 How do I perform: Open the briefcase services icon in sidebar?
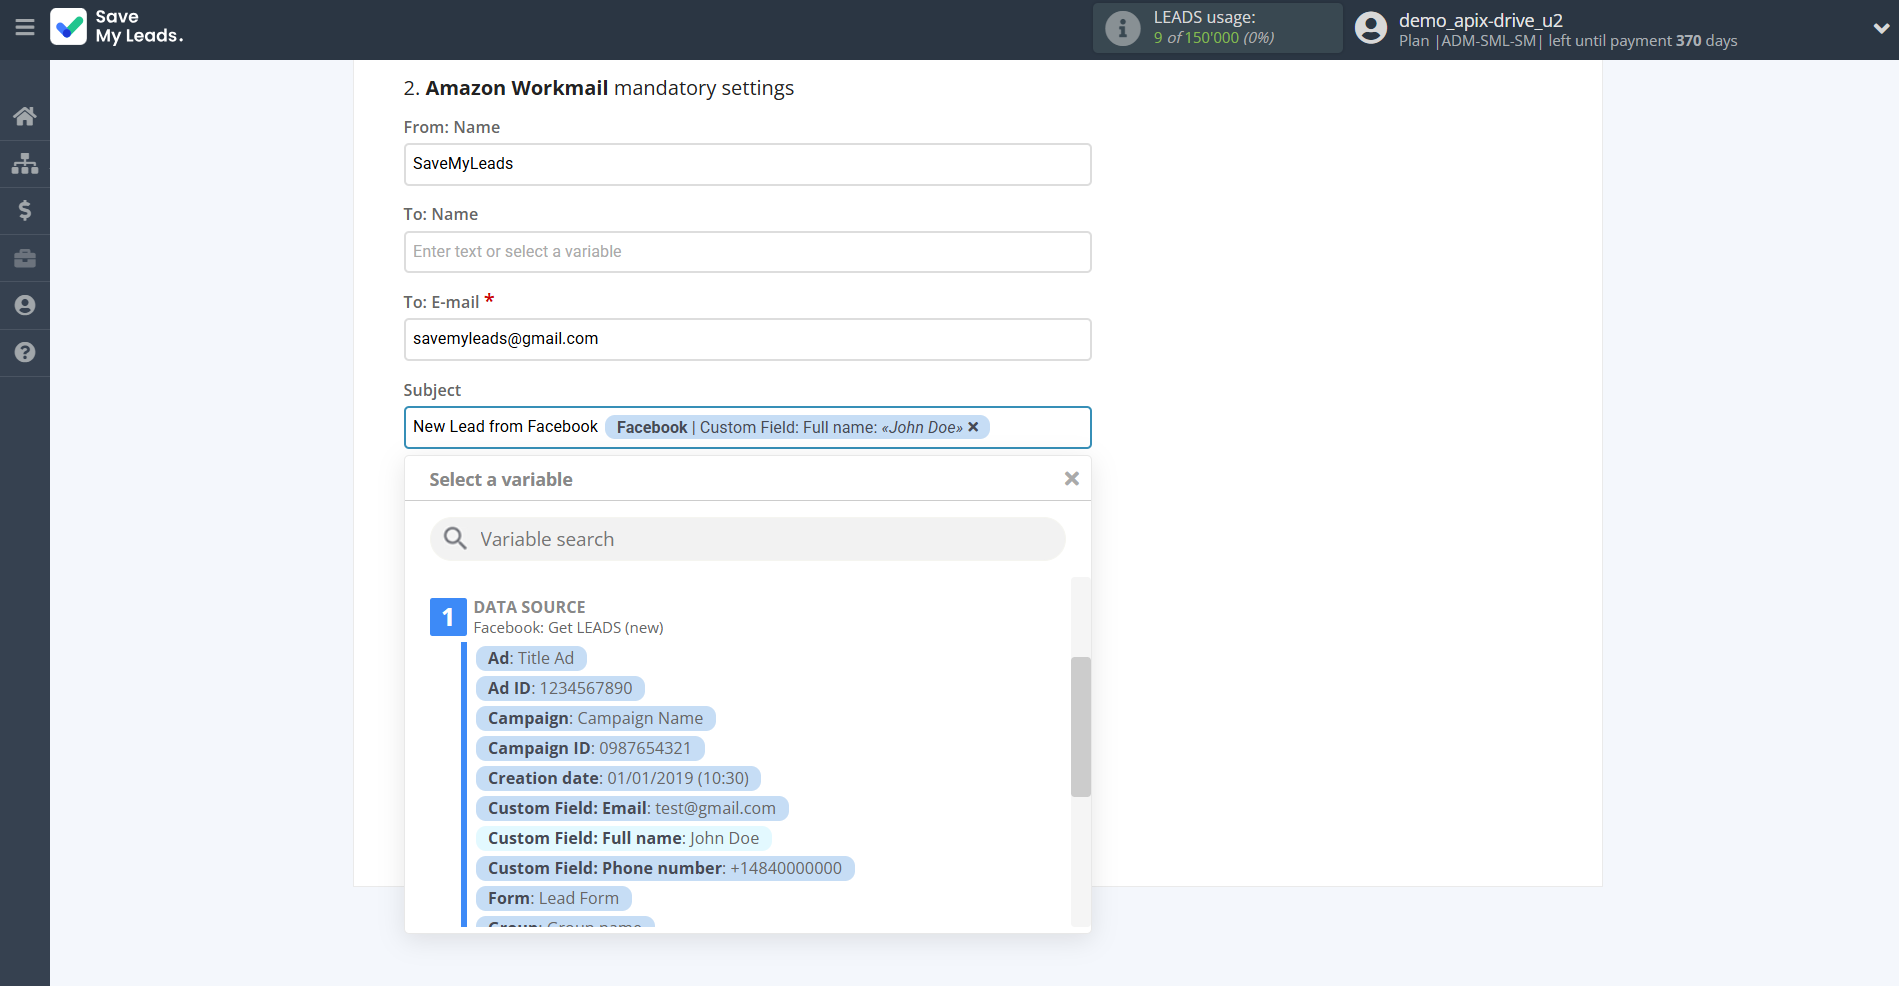point(24,257)
